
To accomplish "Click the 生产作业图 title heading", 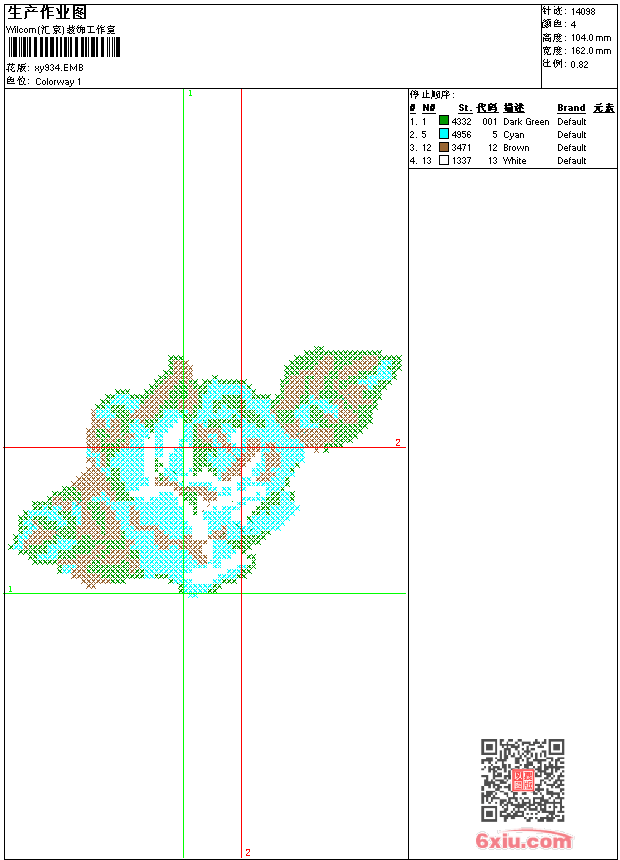I will click(47, 12).
